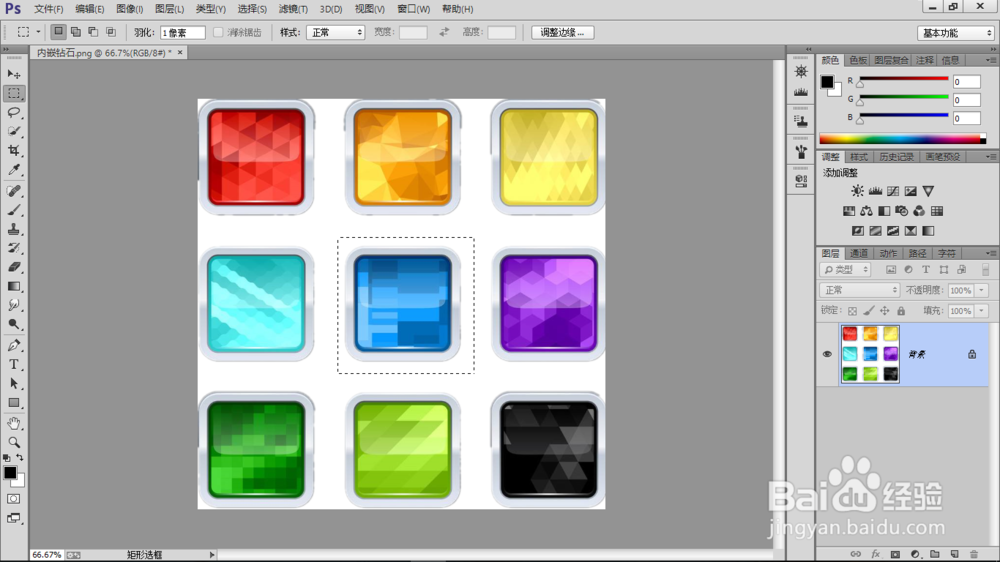Viewport: 1000px width, 562px height.
Task: Select the Rectangular Marquee tool
Action: 13,94
